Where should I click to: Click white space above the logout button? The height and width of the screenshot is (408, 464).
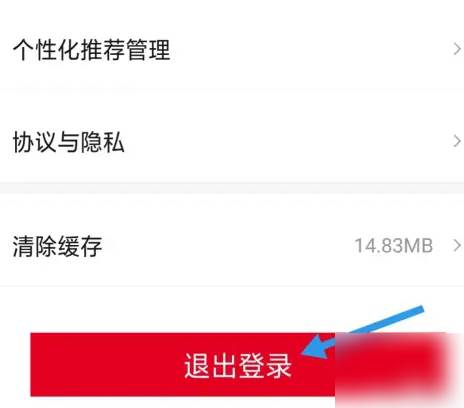(167, 309)
